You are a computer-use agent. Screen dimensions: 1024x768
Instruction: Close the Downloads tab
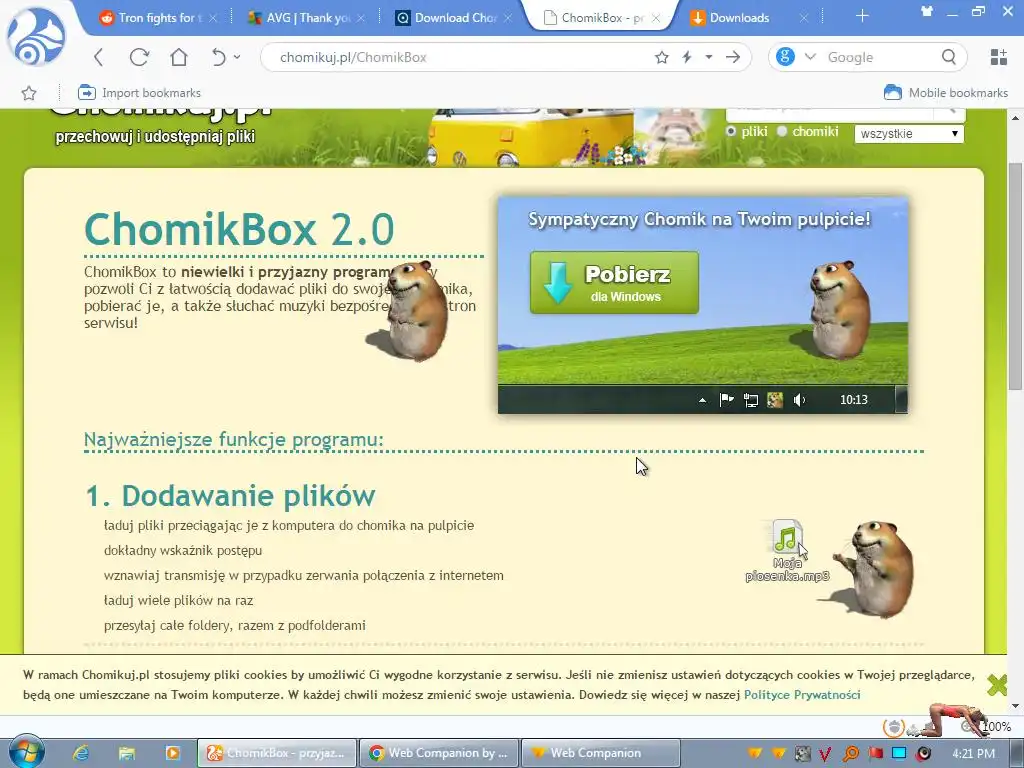[804, 18]
